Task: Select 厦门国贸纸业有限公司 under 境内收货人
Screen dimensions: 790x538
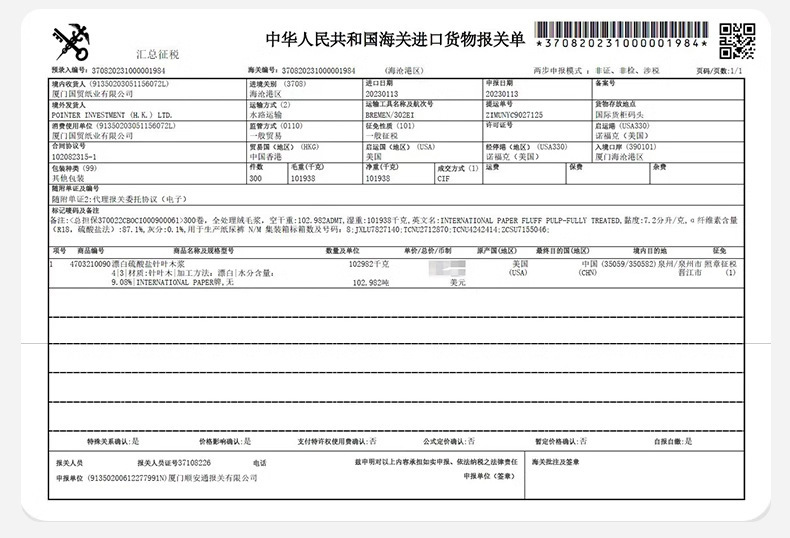Action: pos(92,94)
